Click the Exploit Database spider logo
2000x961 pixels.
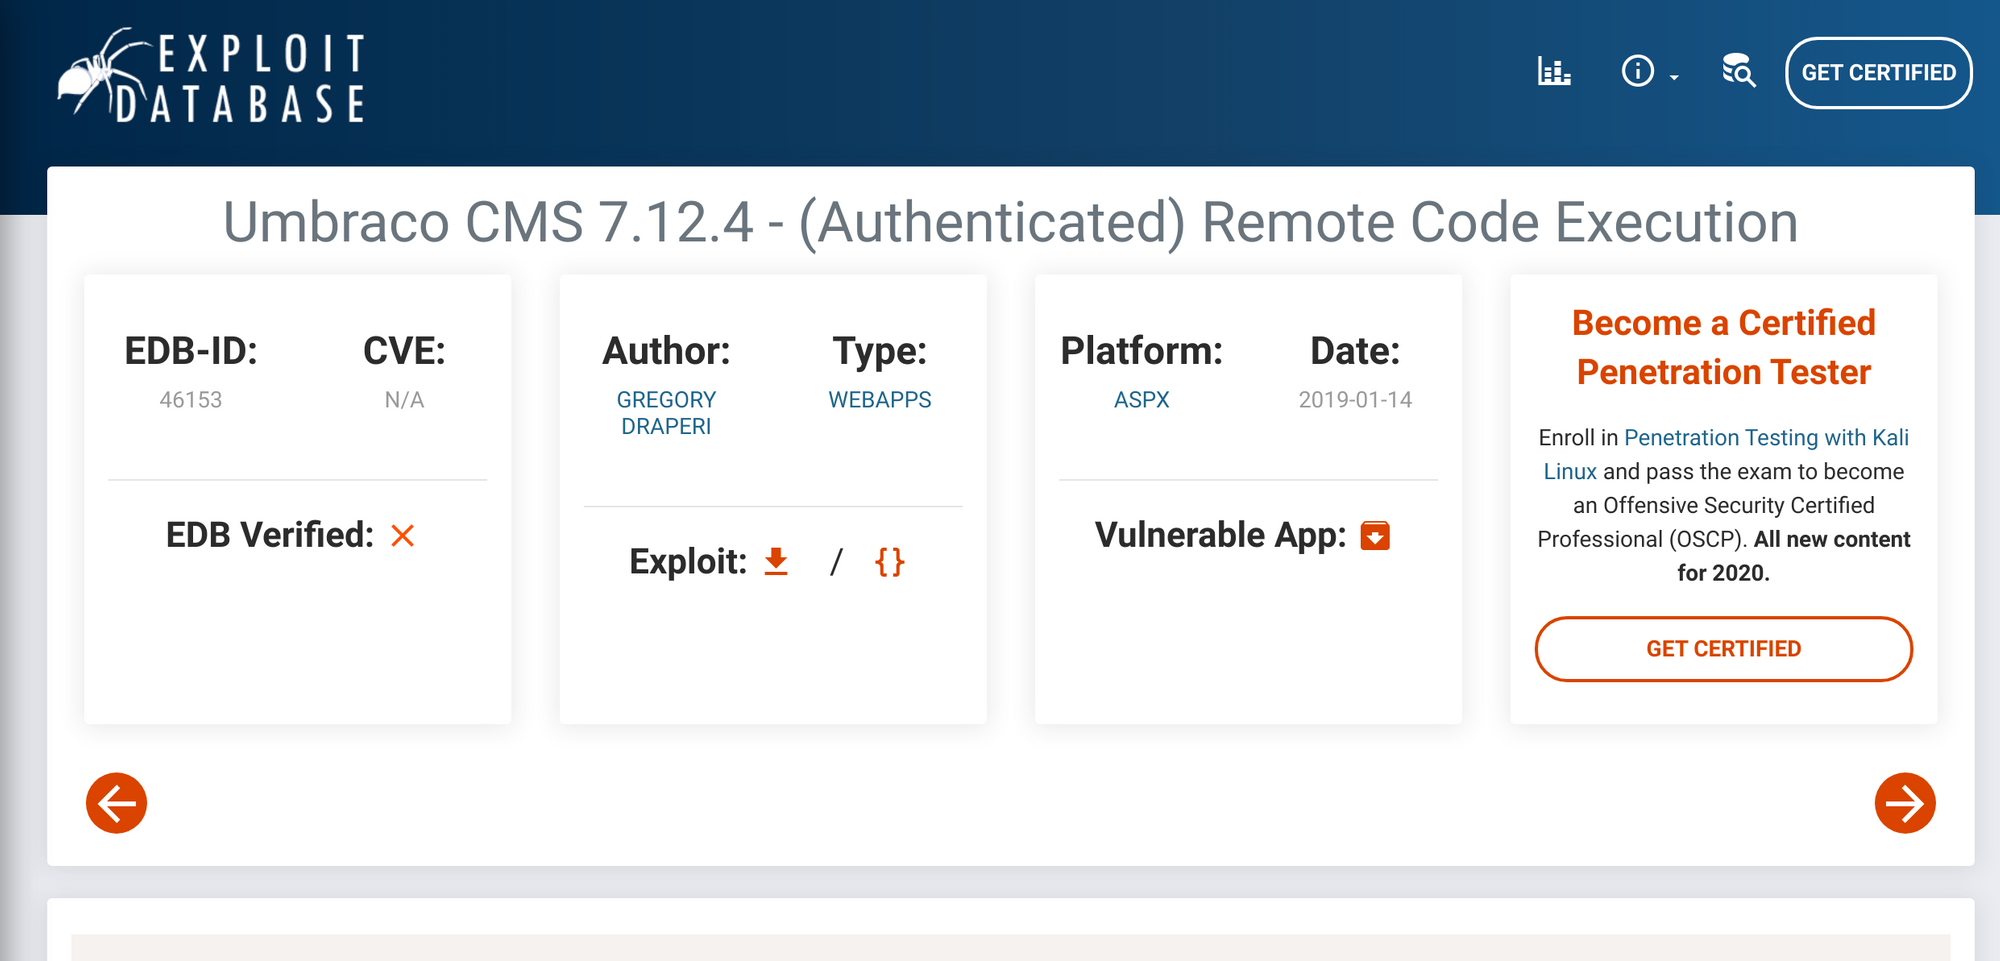click(x=211, y=77)
